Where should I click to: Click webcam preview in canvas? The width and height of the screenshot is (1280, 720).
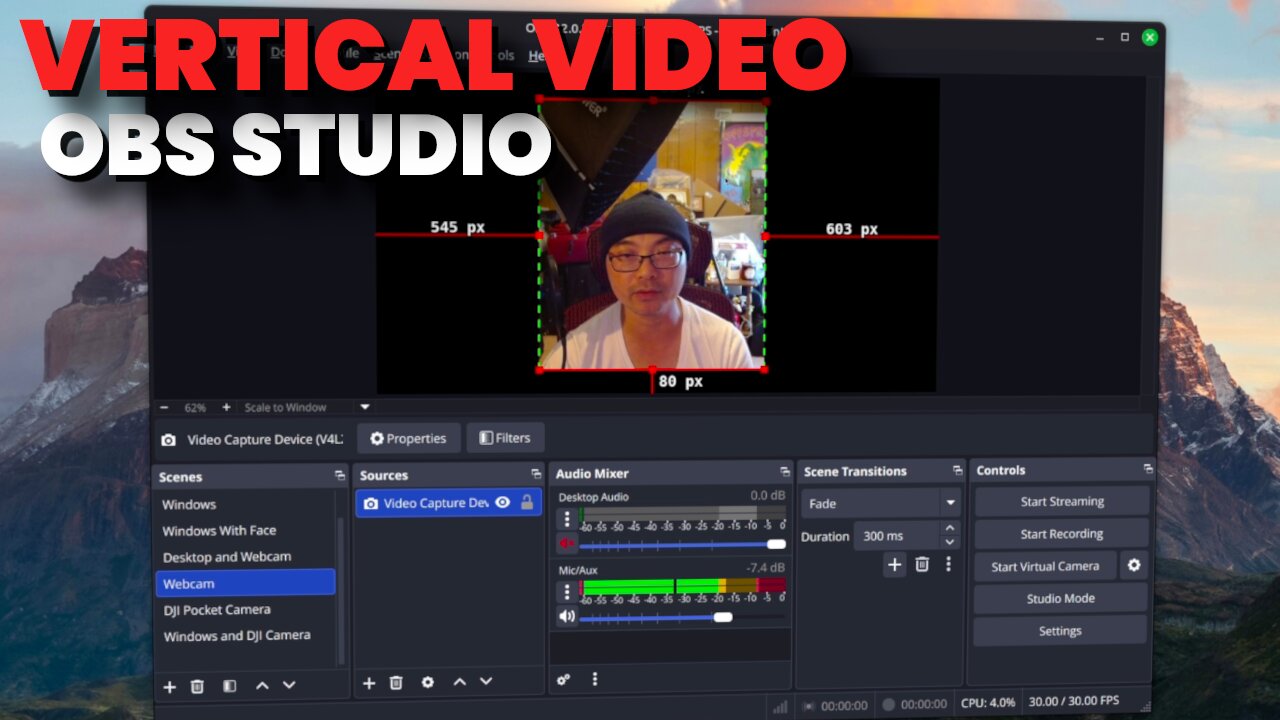(652, 235)
